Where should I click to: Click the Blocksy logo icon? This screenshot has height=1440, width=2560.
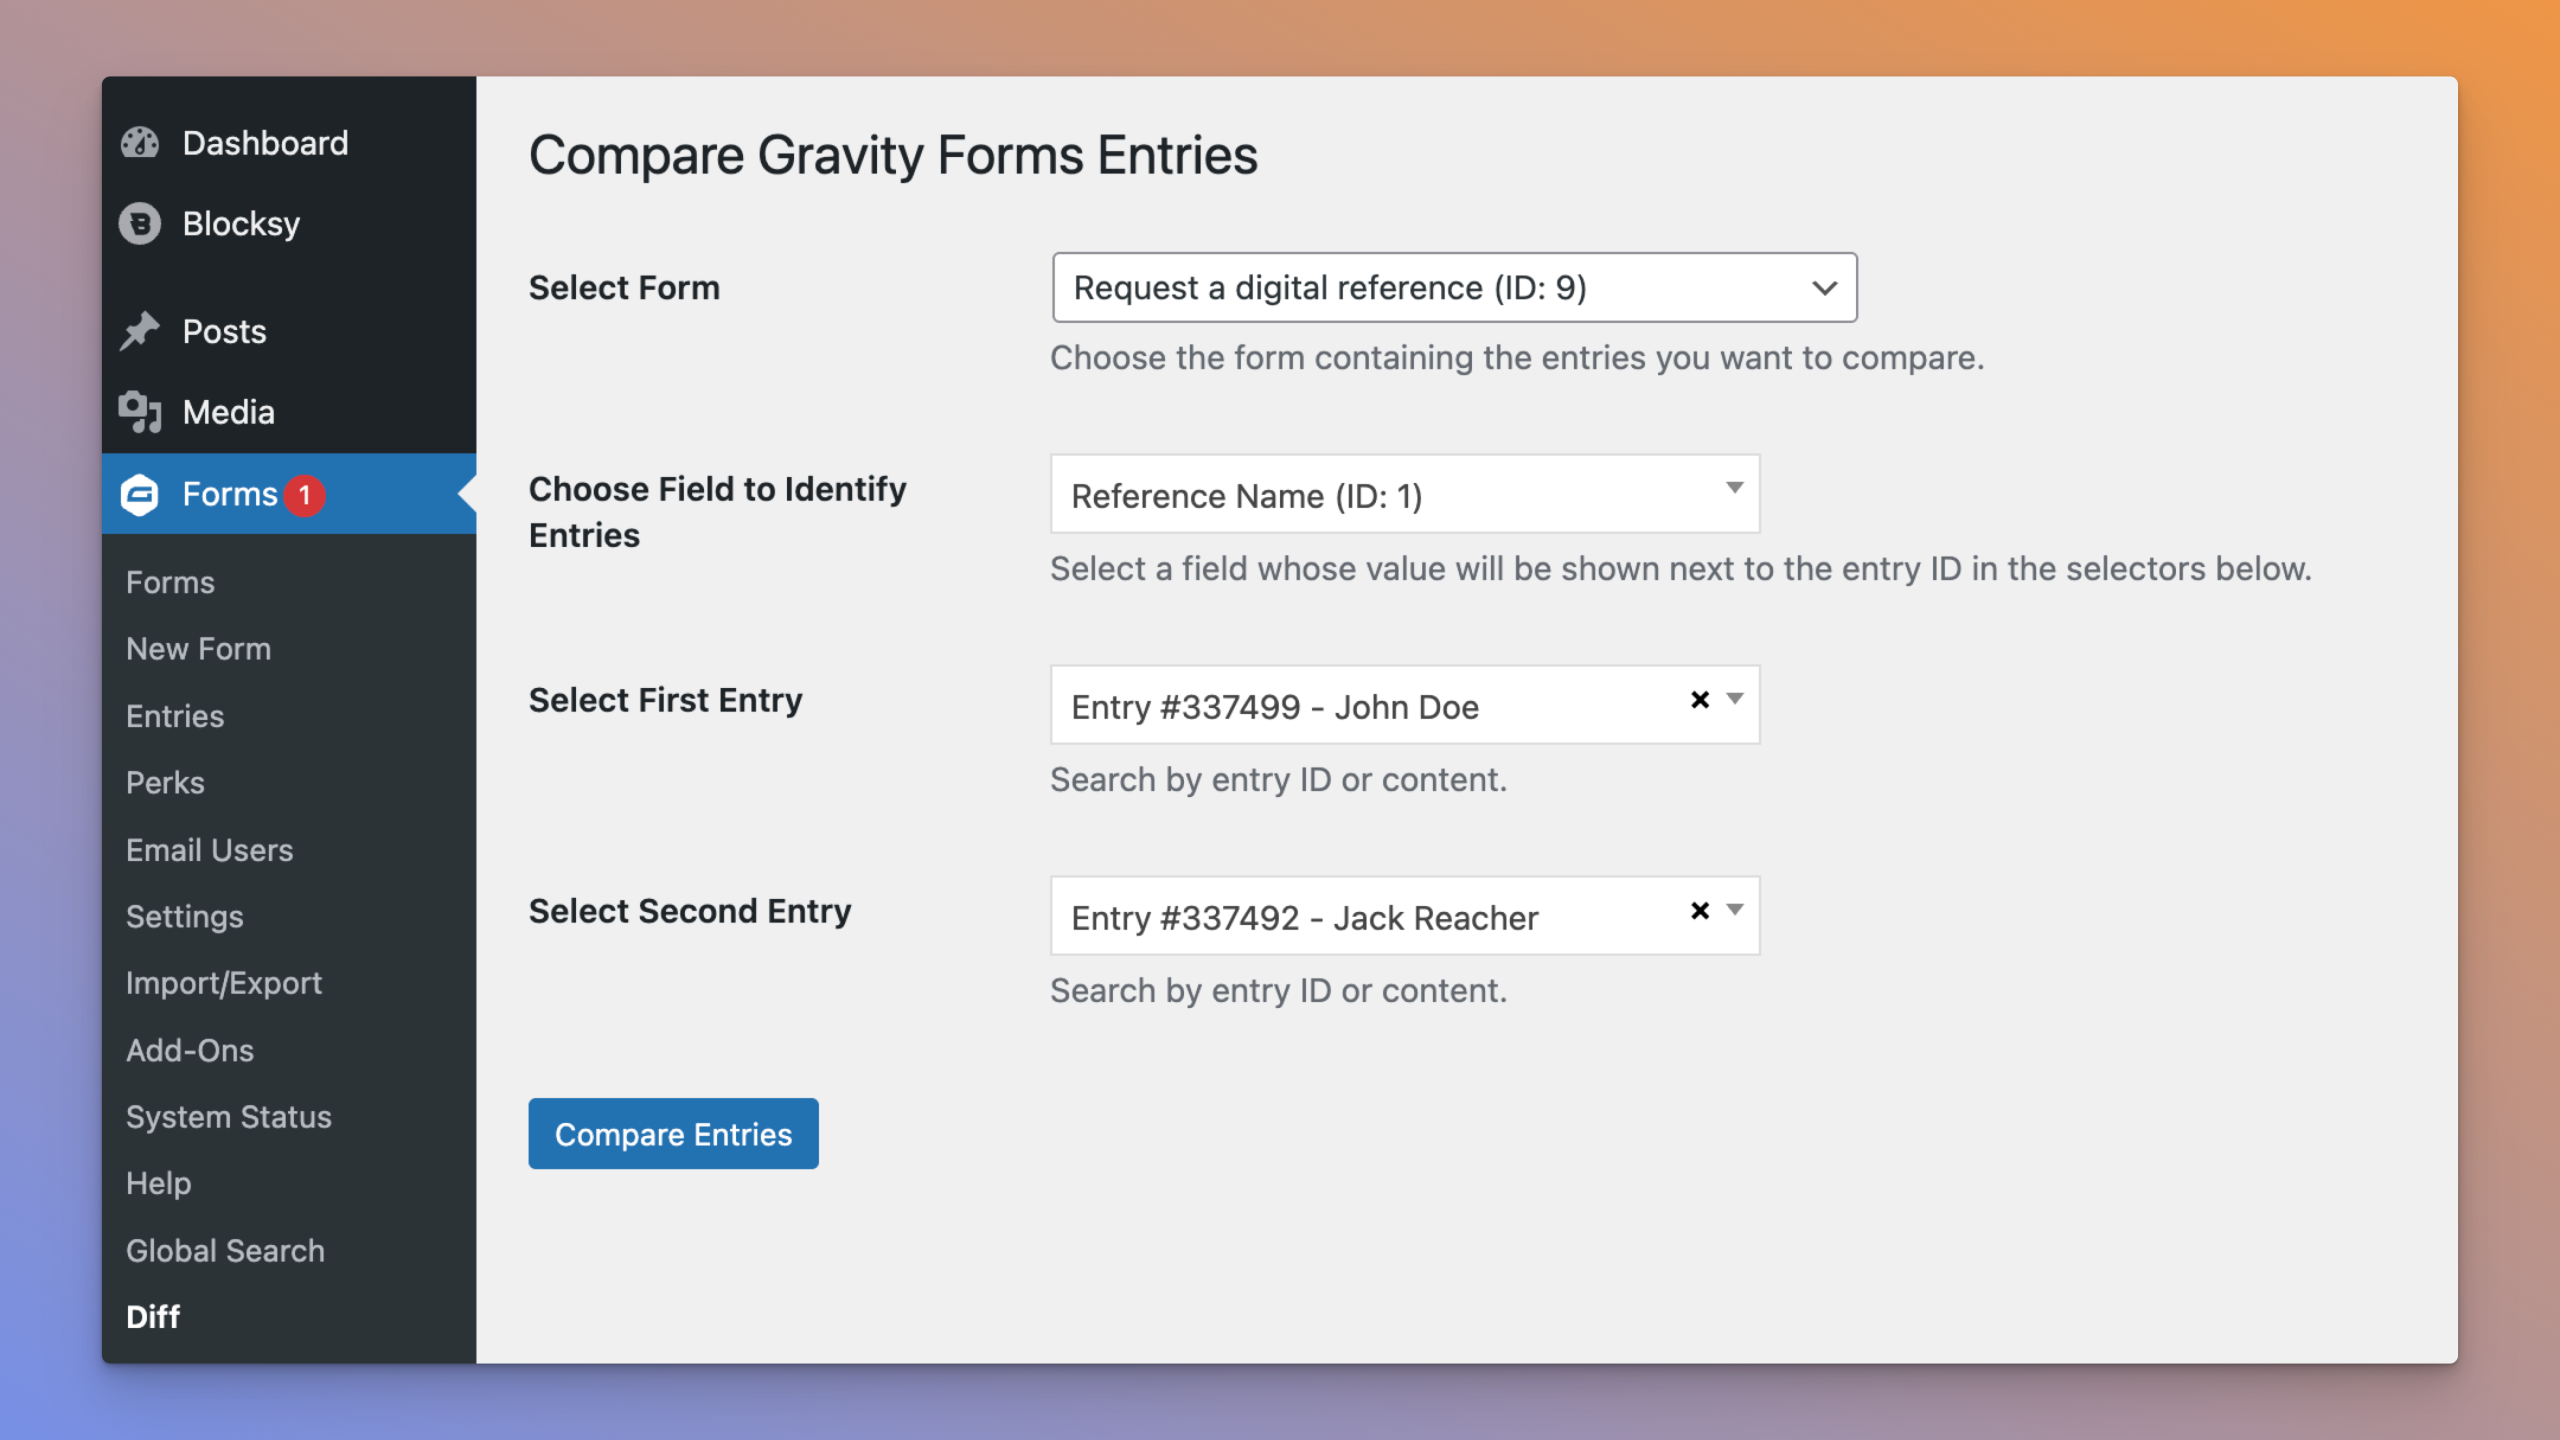click(x=140, y=224)
